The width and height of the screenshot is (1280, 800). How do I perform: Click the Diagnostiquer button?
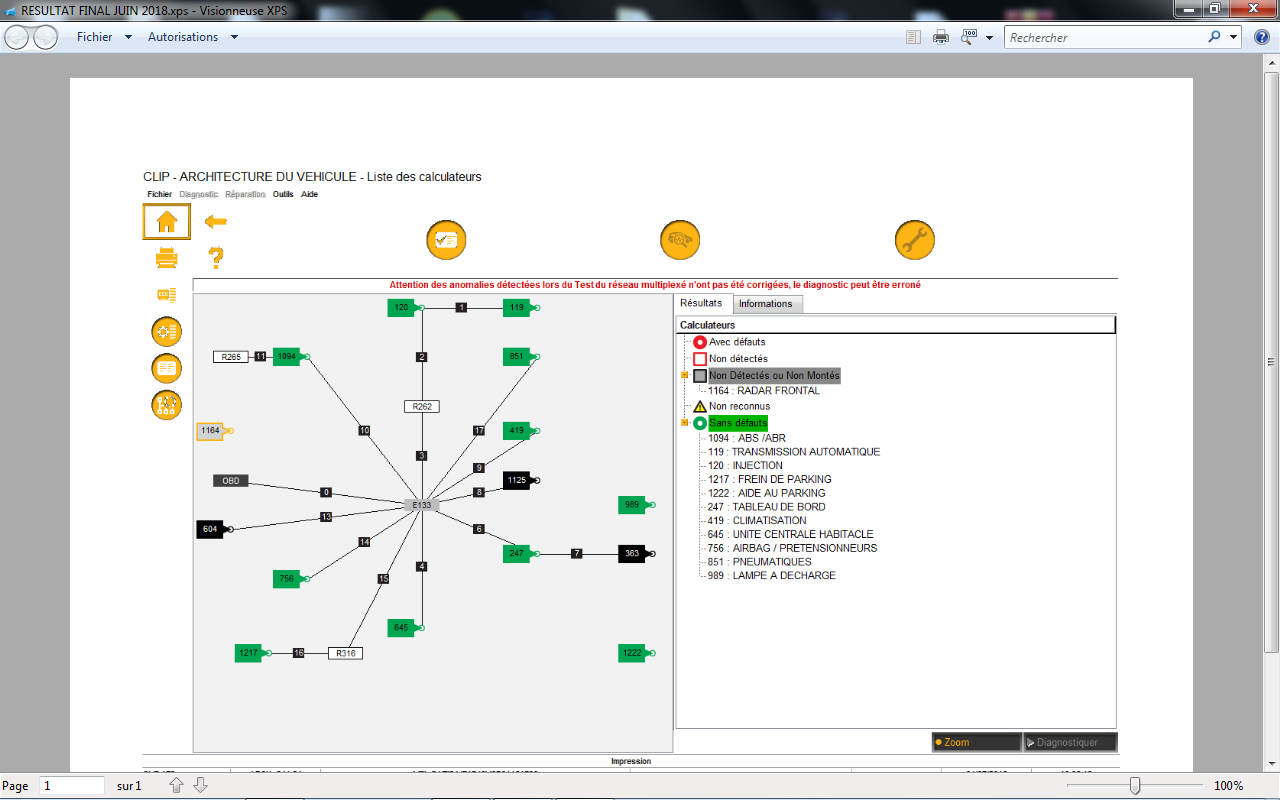[1069, 743]
